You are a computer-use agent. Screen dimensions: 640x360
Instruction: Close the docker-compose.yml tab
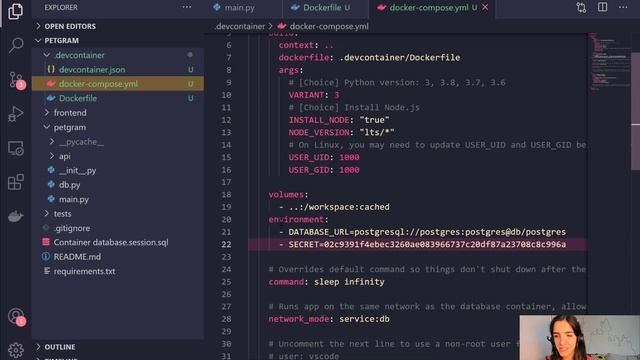pyautogui.click(x=485, y=7)
